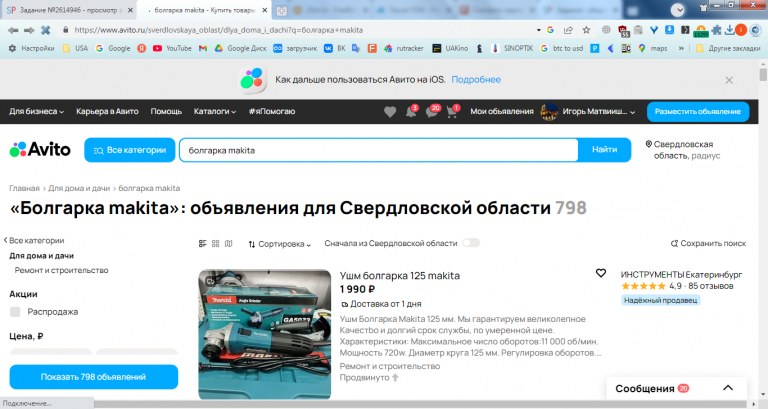Open Avito messages chat bubble icon
Image resolution: width=768 pixels, height=409 pixels.
click(x=432, y=112)
